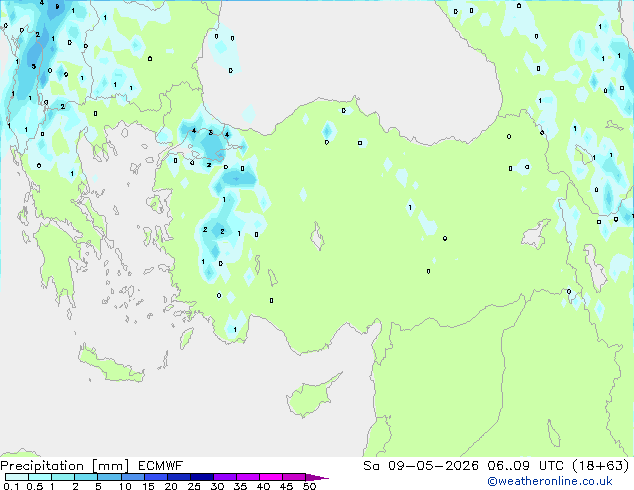
Task: Click the 'Sa' weekday abbreviation
Action: [x=371, y=466]
